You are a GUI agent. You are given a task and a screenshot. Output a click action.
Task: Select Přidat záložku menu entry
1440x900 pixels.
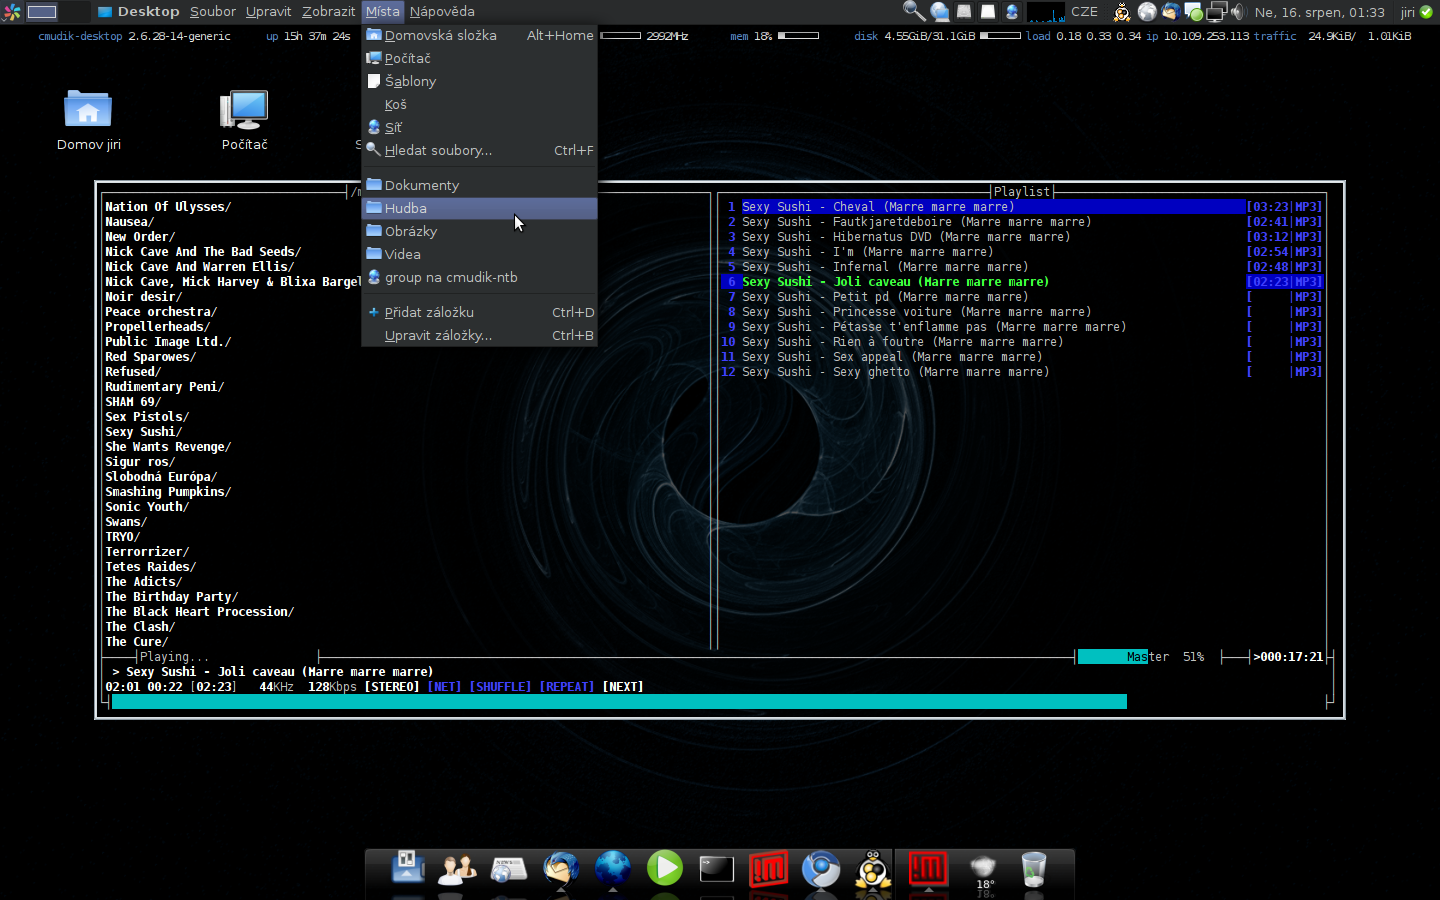click(479, 312)
